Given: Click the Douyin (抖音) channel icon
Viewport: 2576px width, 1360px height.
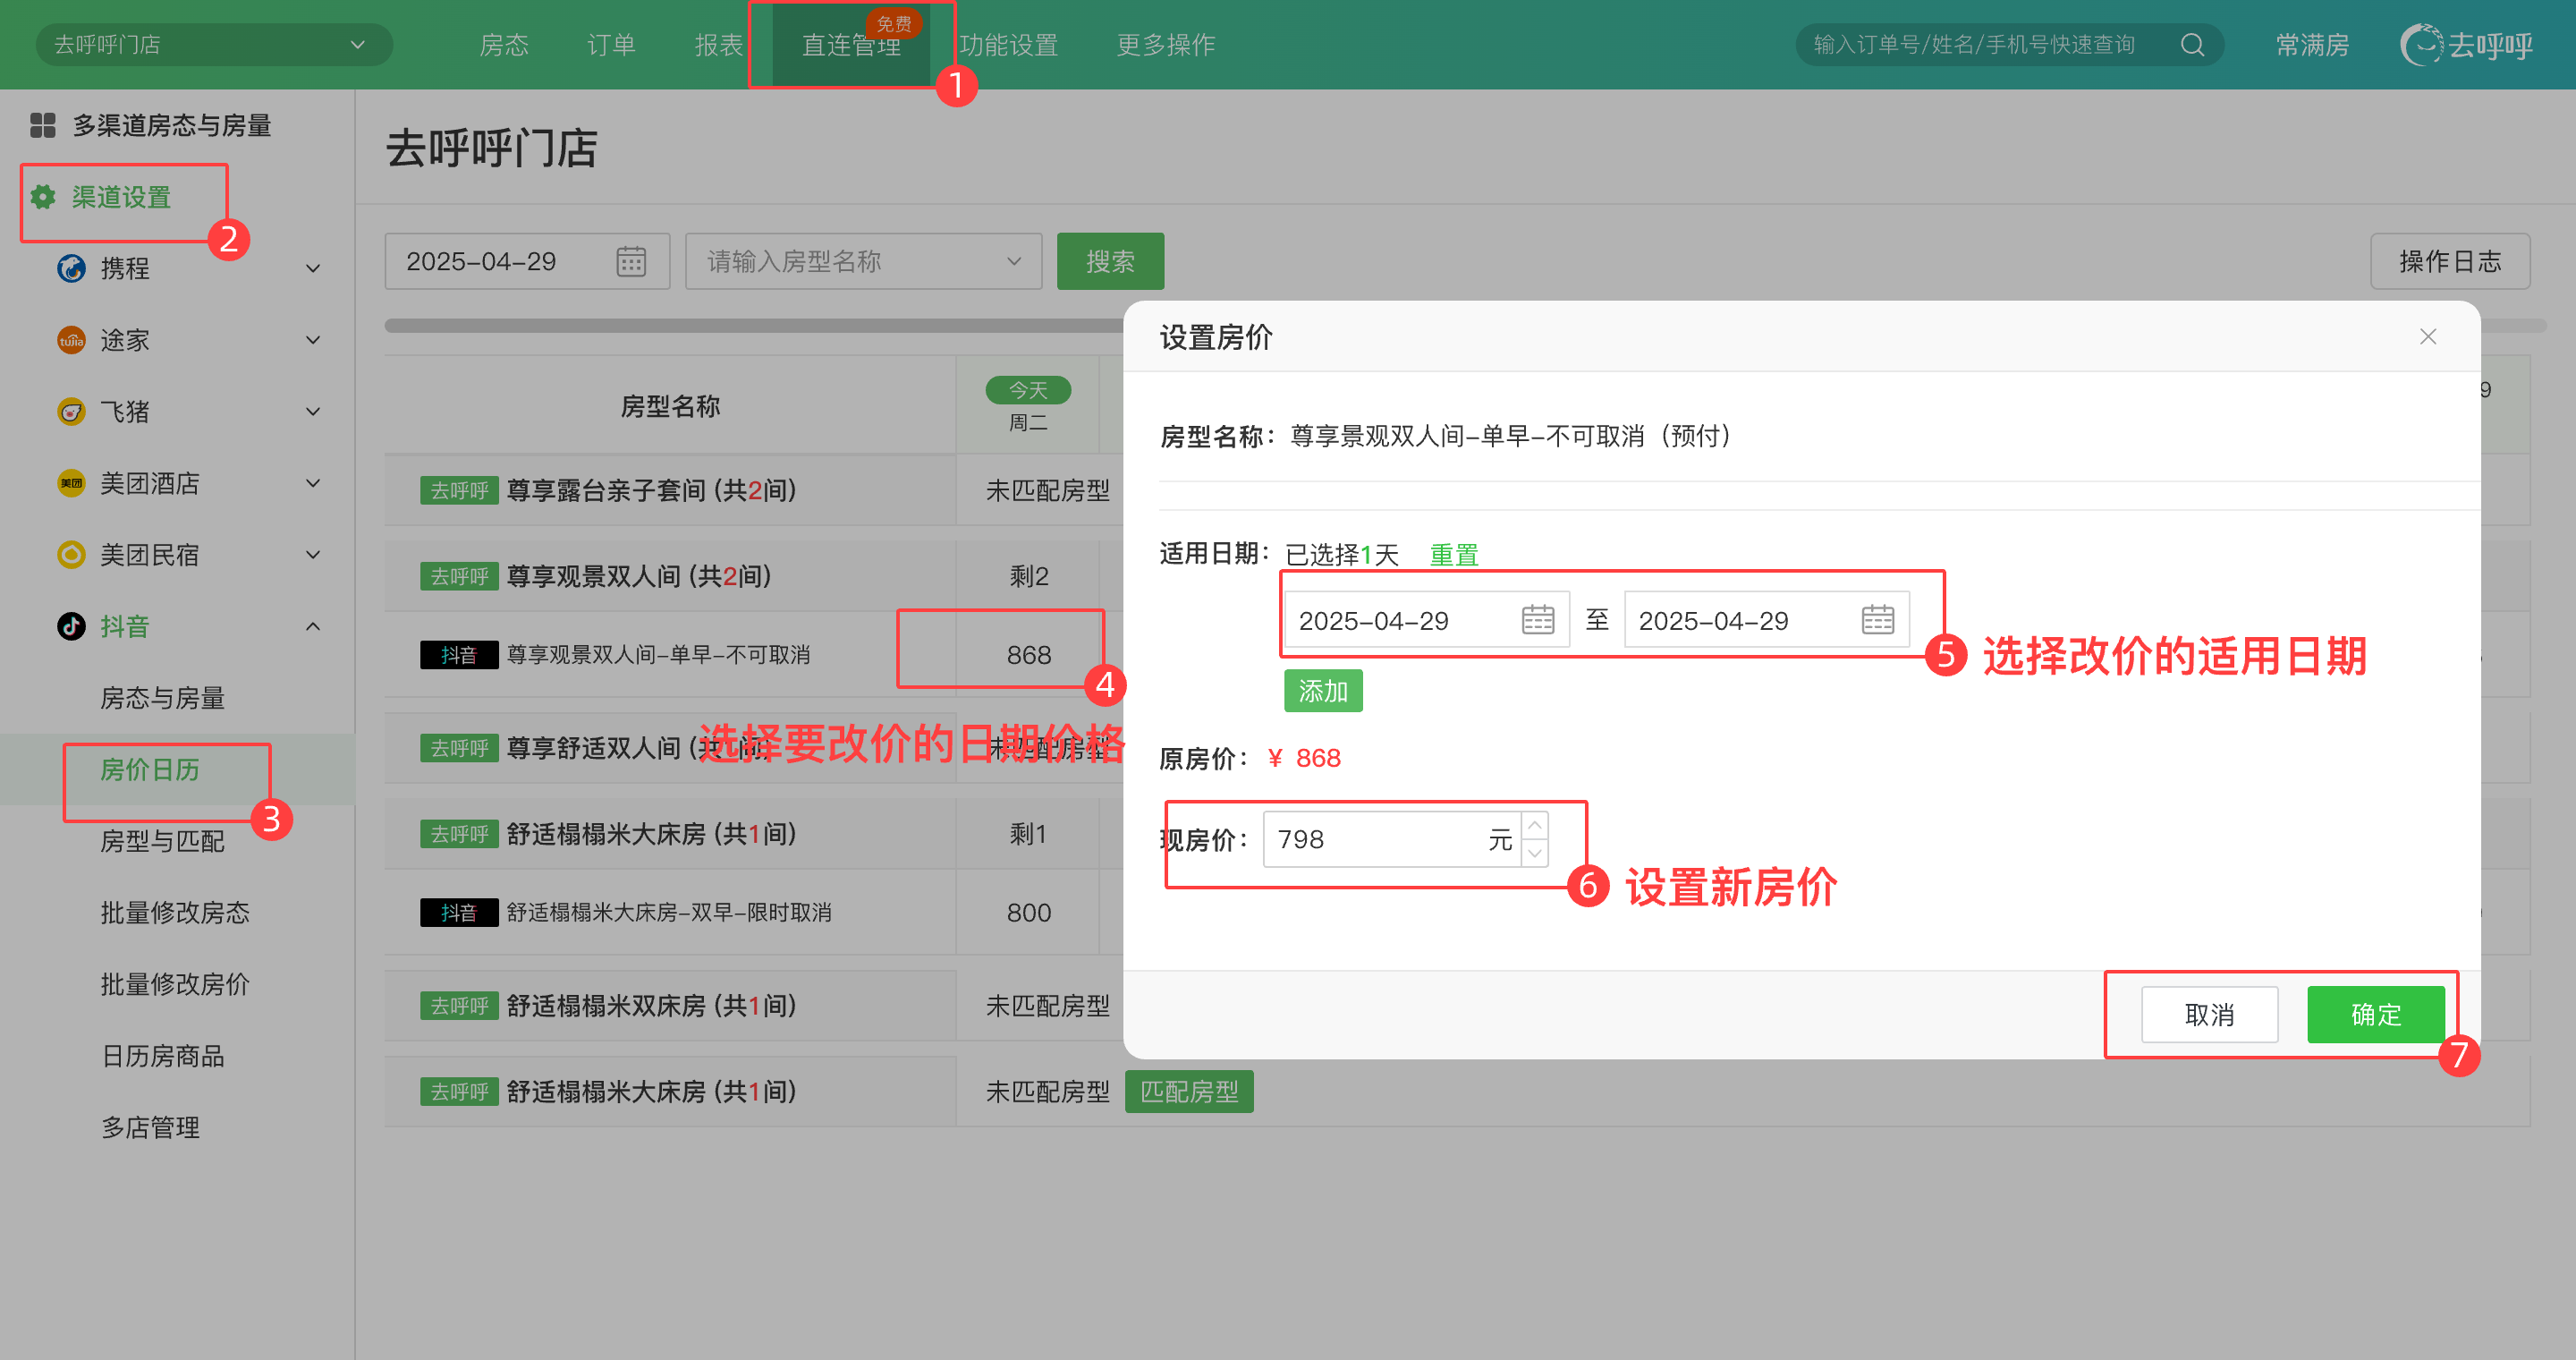Looking at the screenshot, I should (71, 626).
